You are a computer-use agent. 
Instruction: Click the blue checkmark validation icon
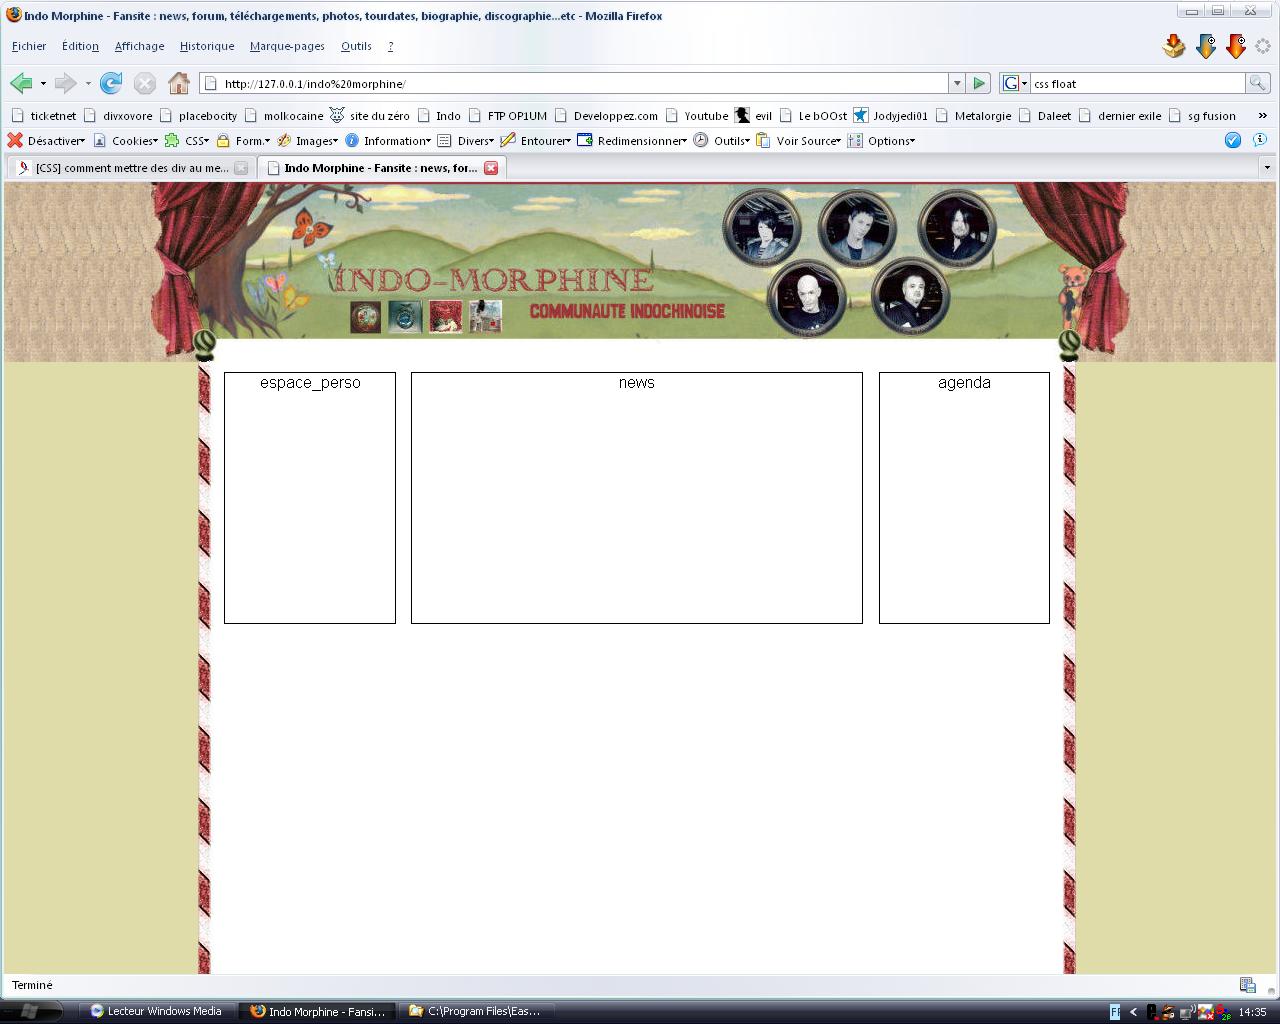[1233, 140]
